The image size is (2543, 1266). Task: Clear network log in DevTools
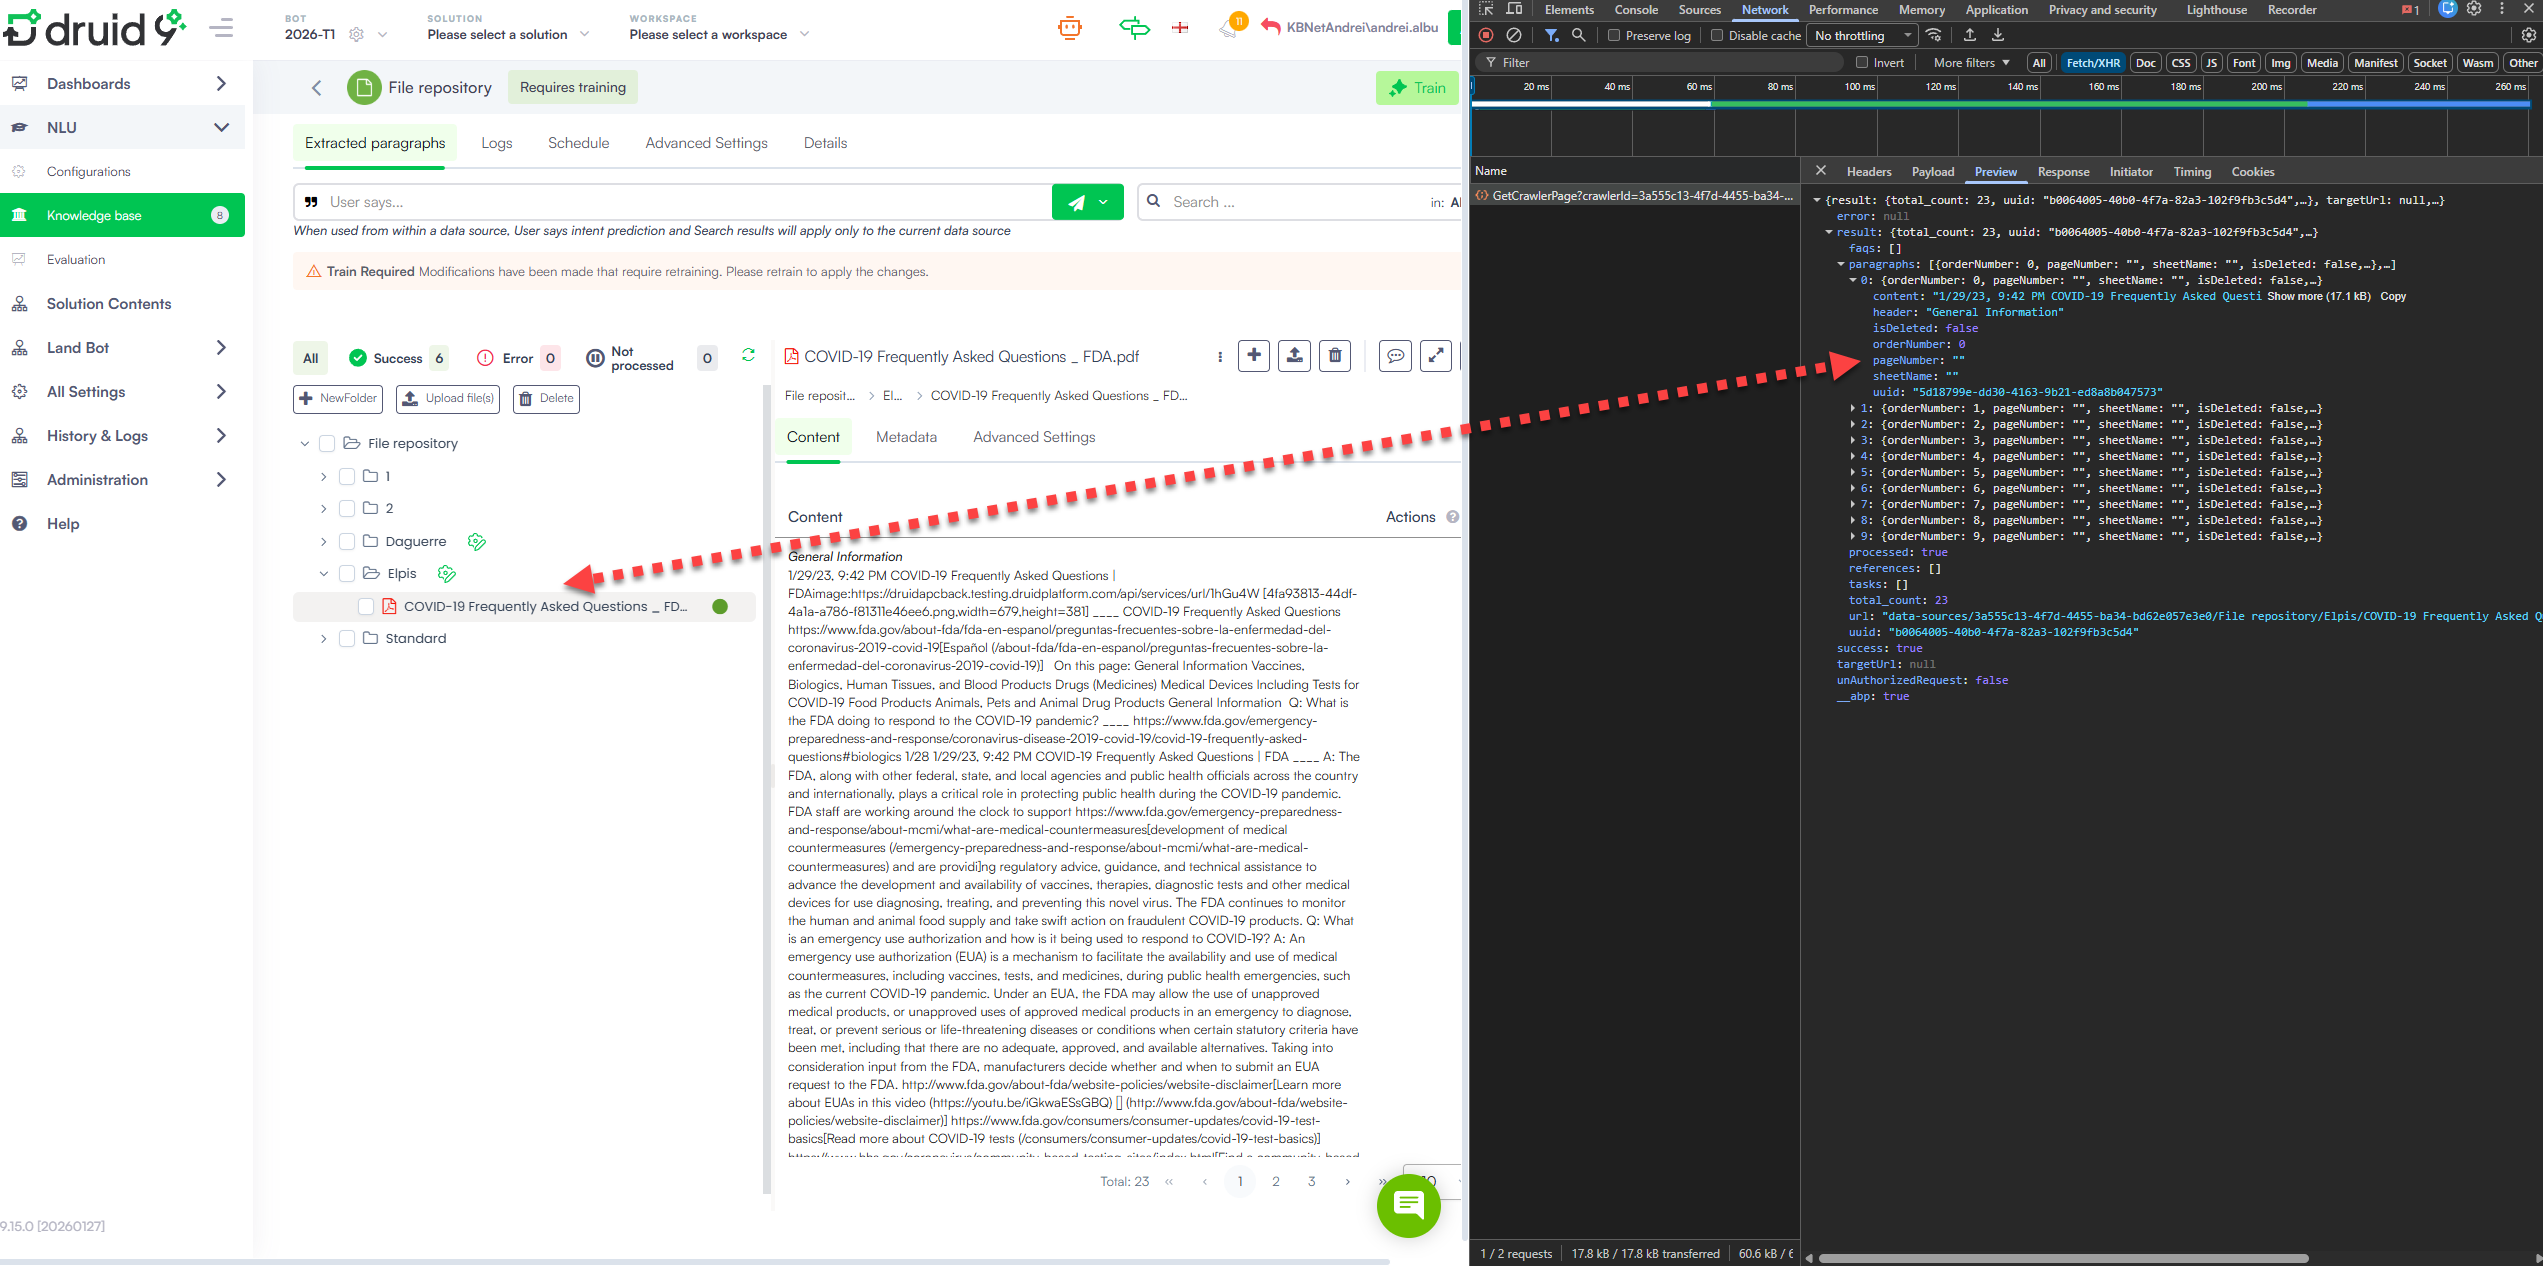click(1514, 35)
